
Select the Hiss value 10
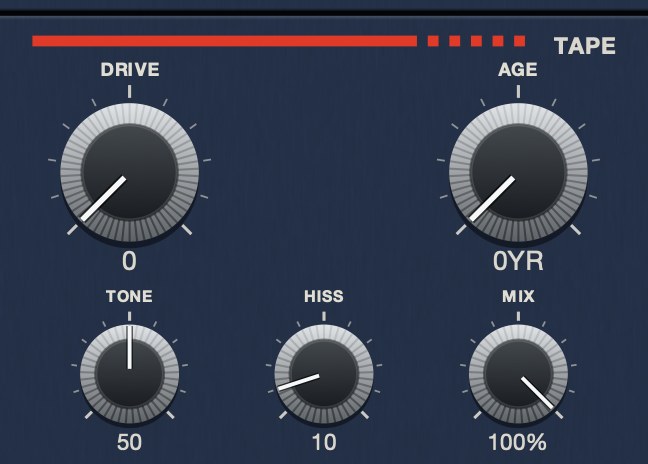pyautogui.click(x=324, y=443)
